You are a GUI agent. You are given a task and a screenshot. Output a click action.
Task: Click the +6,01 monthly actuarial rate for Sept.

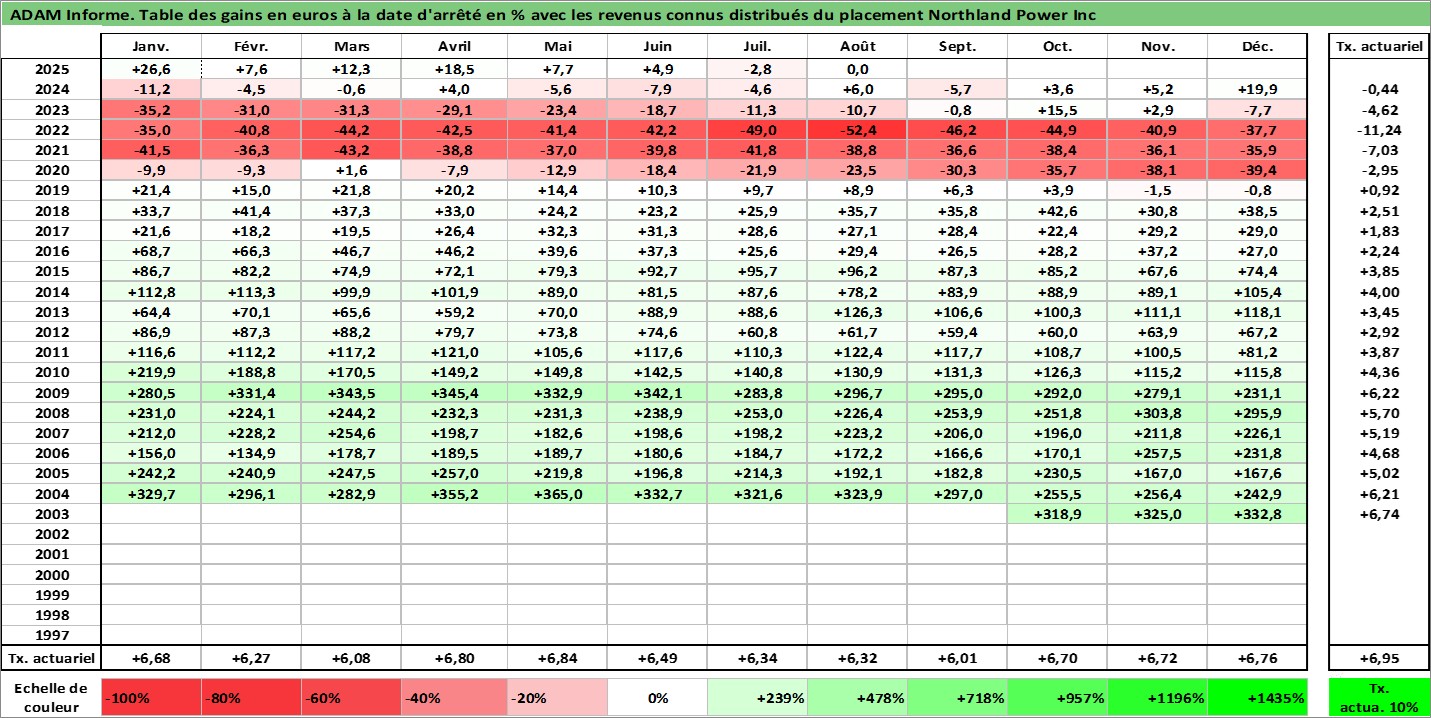(x=958, y=658)
